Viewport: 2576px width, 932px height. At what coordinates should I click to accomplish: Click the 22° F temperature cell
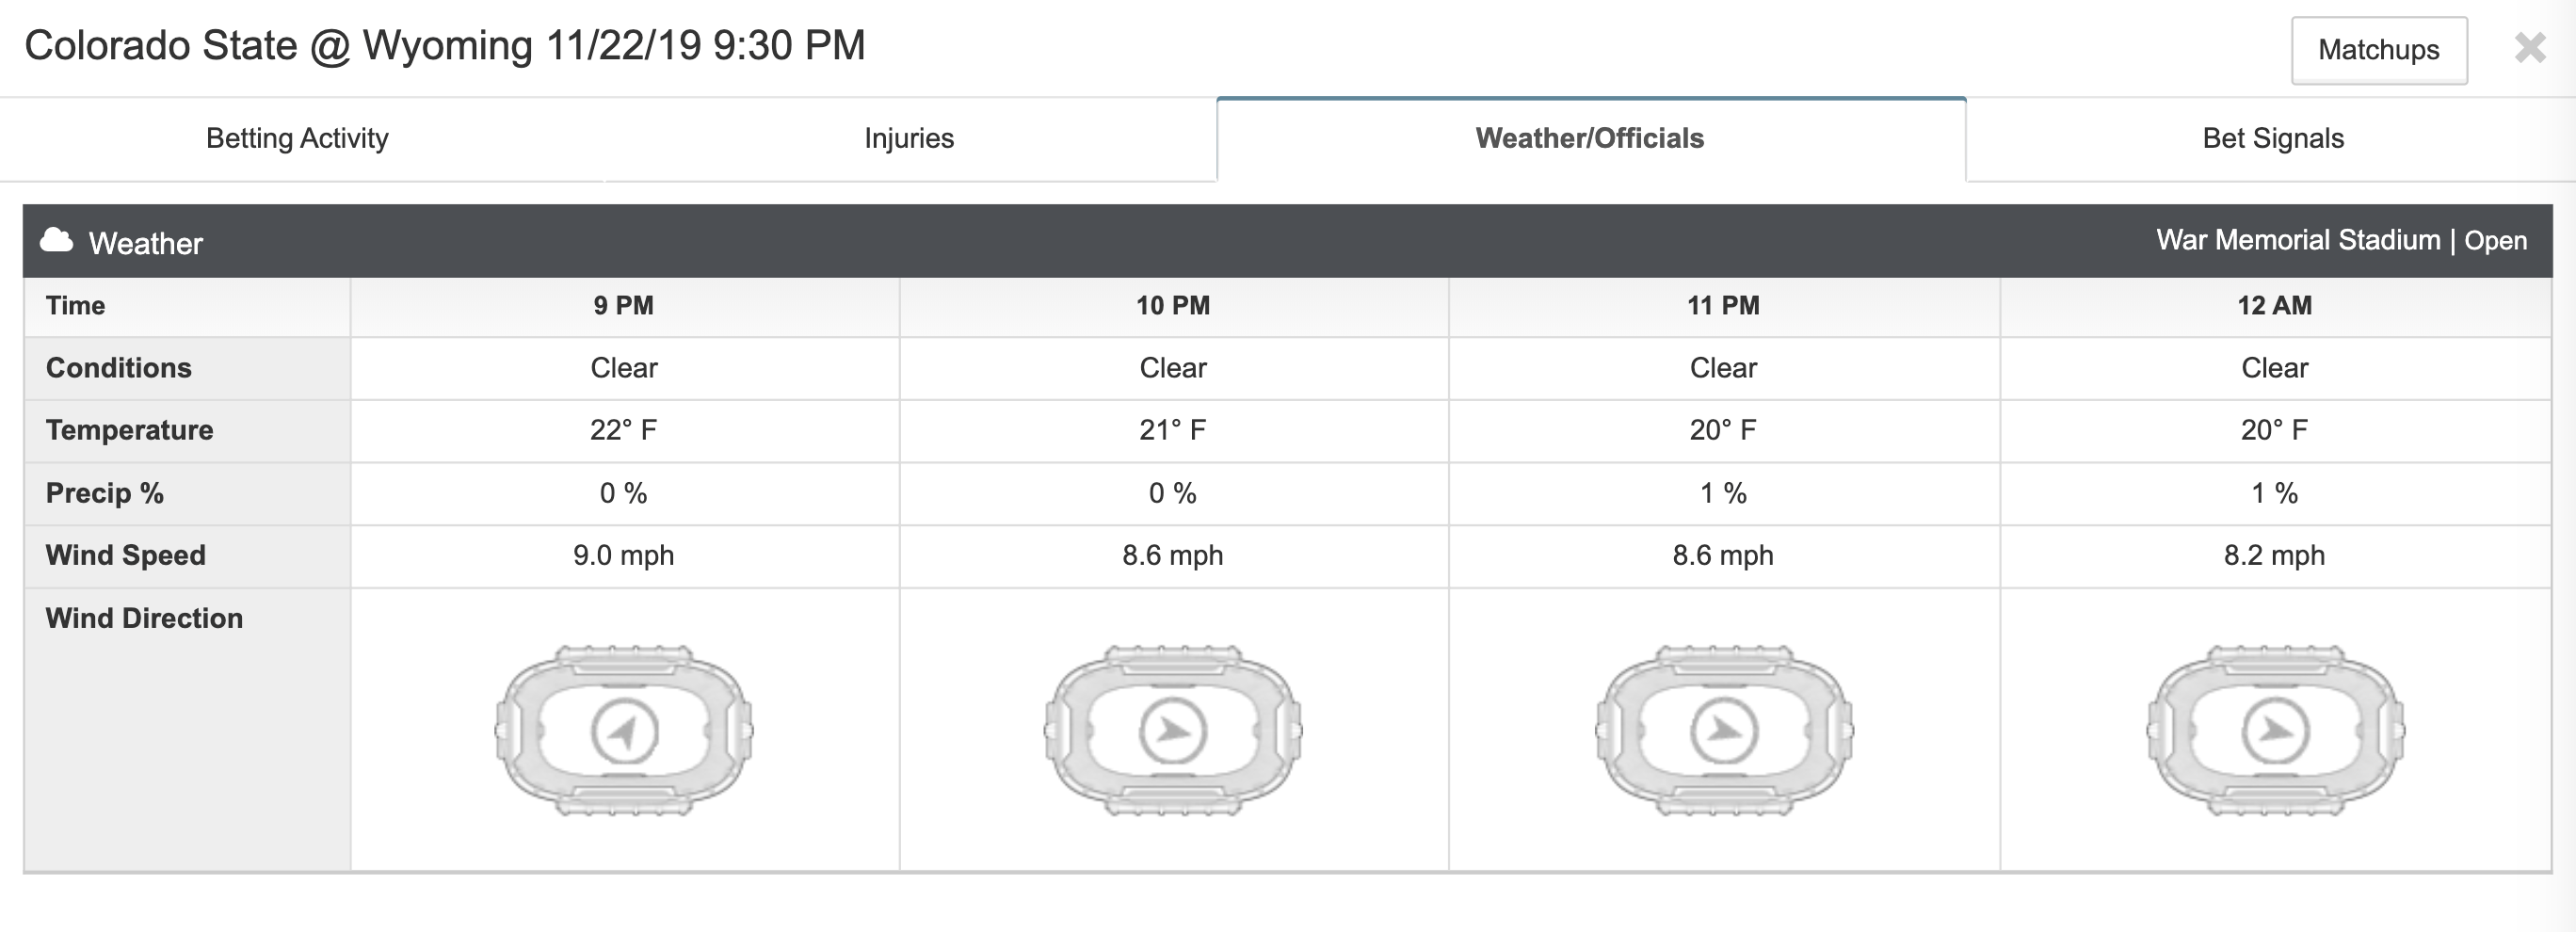tap(624, 430)
